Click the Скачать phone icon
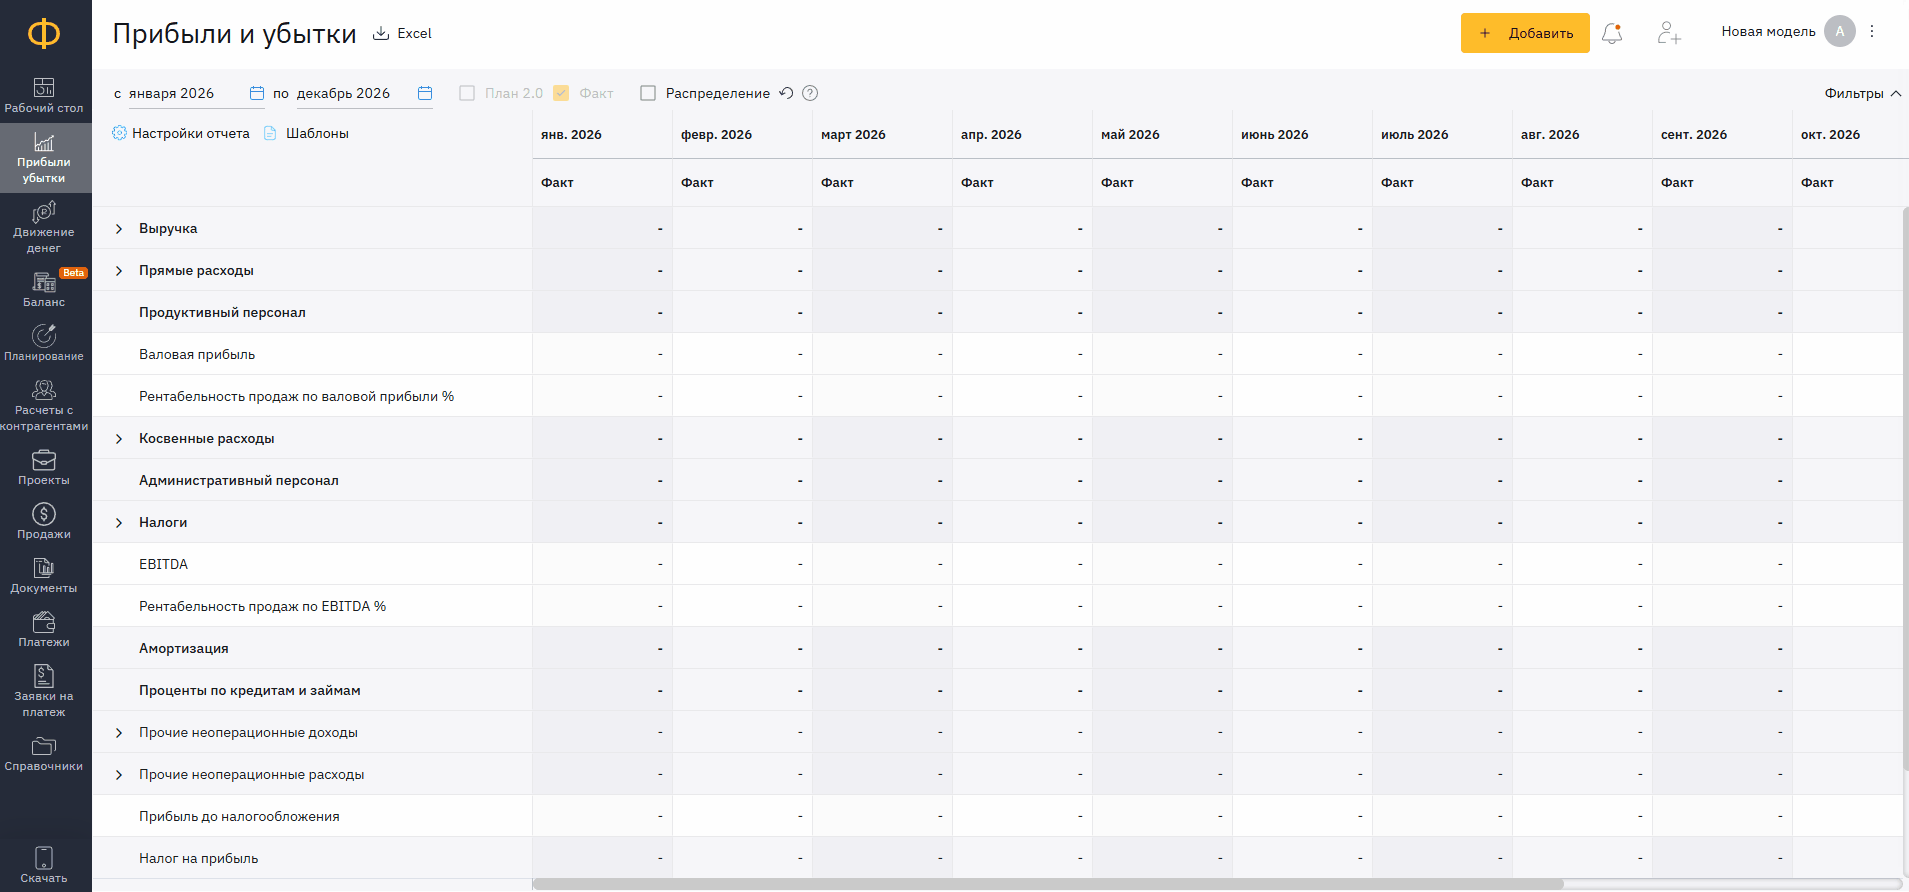The width and height of the screenshot is (1909, 892). tap(44, 858)
